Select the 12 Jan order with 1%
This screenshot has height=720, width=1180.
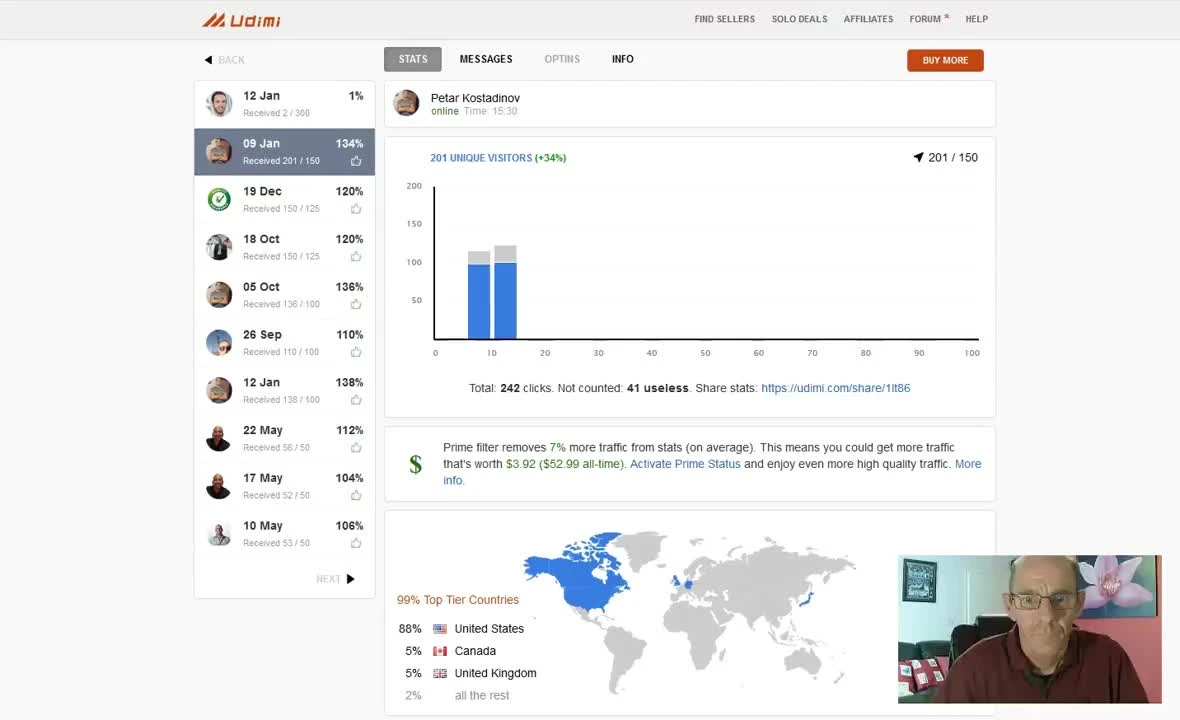tap(284, 104)
